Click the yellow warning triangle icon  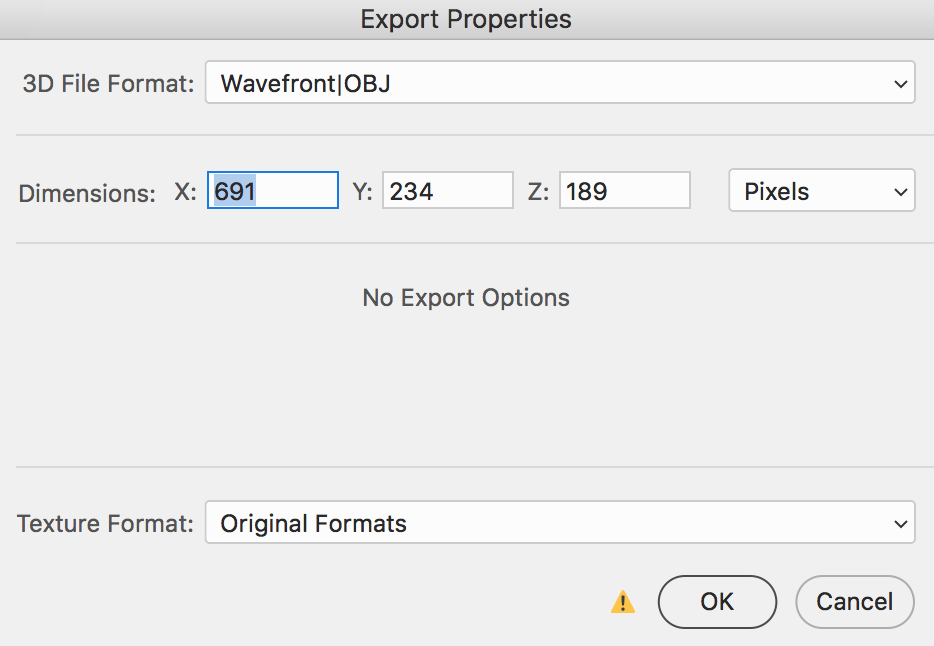pyautogui.click(x=623, y=602)
